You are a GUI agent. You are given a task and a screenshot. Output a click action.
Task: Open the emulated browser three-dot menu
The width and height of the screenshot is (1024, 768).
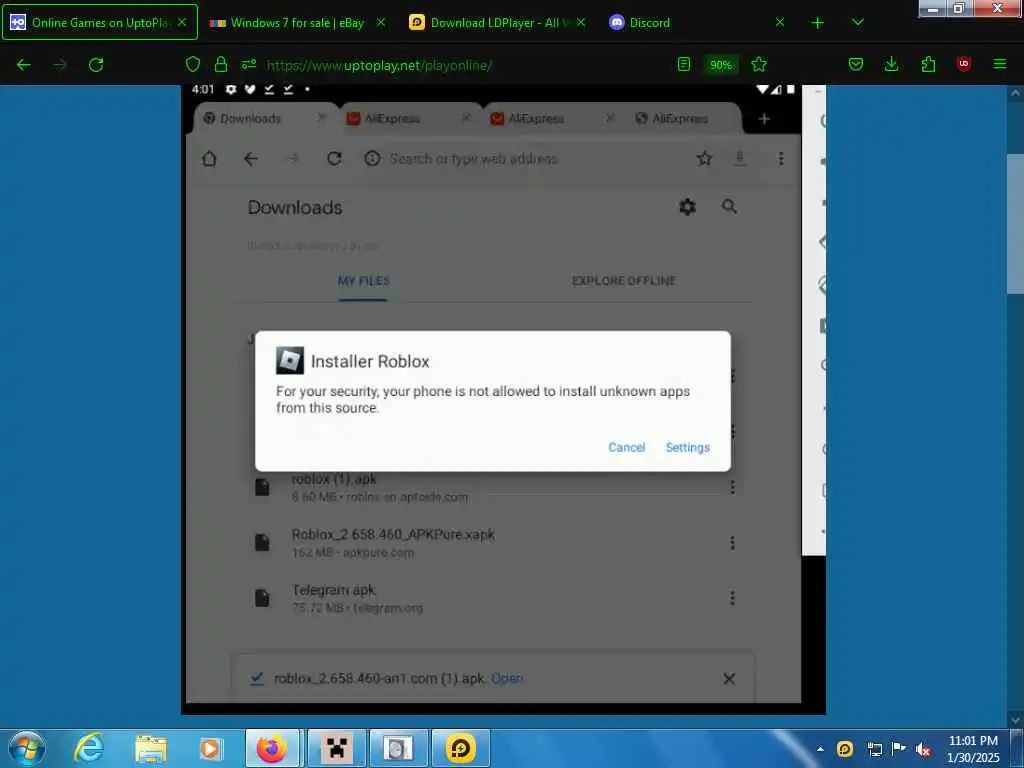click(x=780, y=159)
